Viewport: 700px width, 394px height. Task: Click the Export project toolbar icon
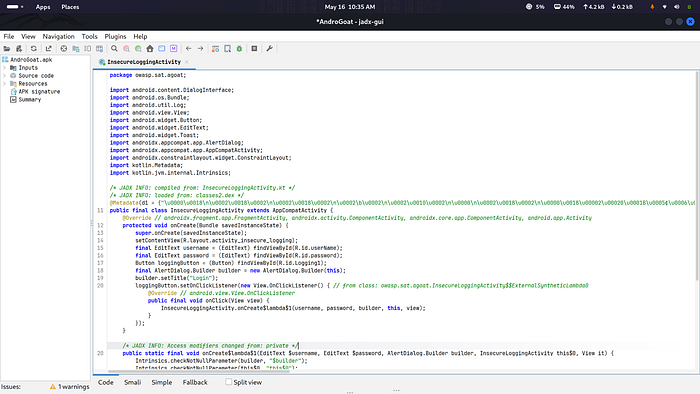coord(48,49)
